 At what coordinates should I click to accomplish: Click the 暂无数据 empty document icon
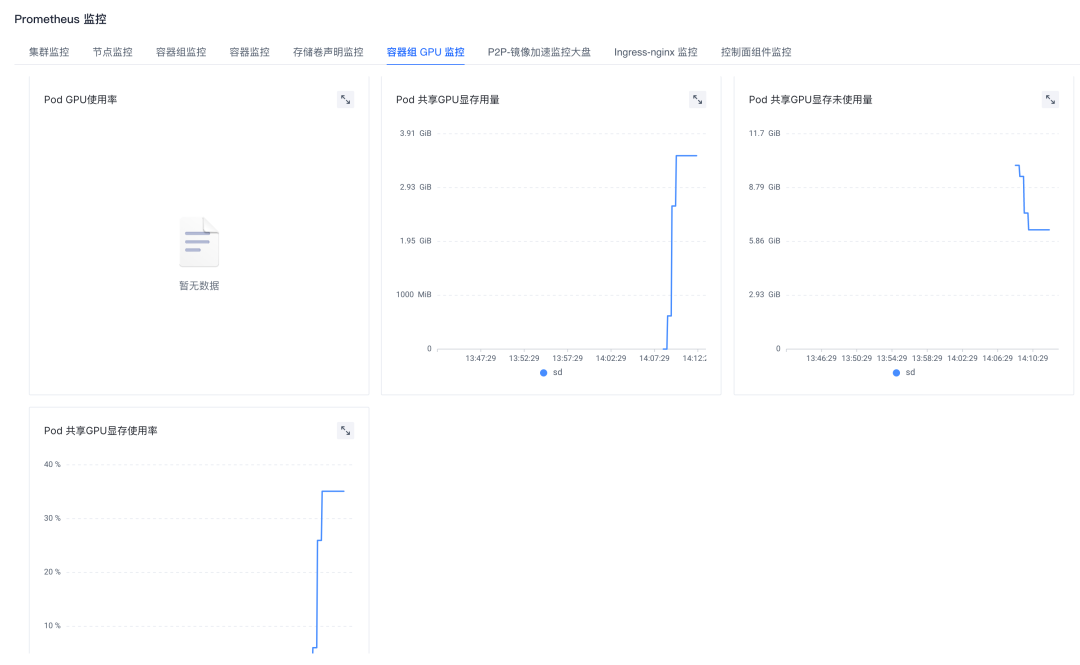[x=199, y=242]
